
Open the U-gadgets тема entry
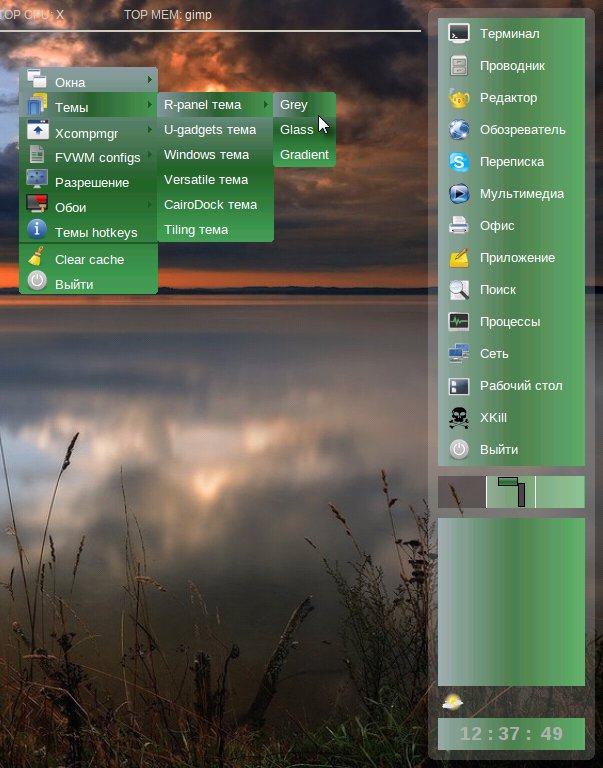(x=215, y=130)
